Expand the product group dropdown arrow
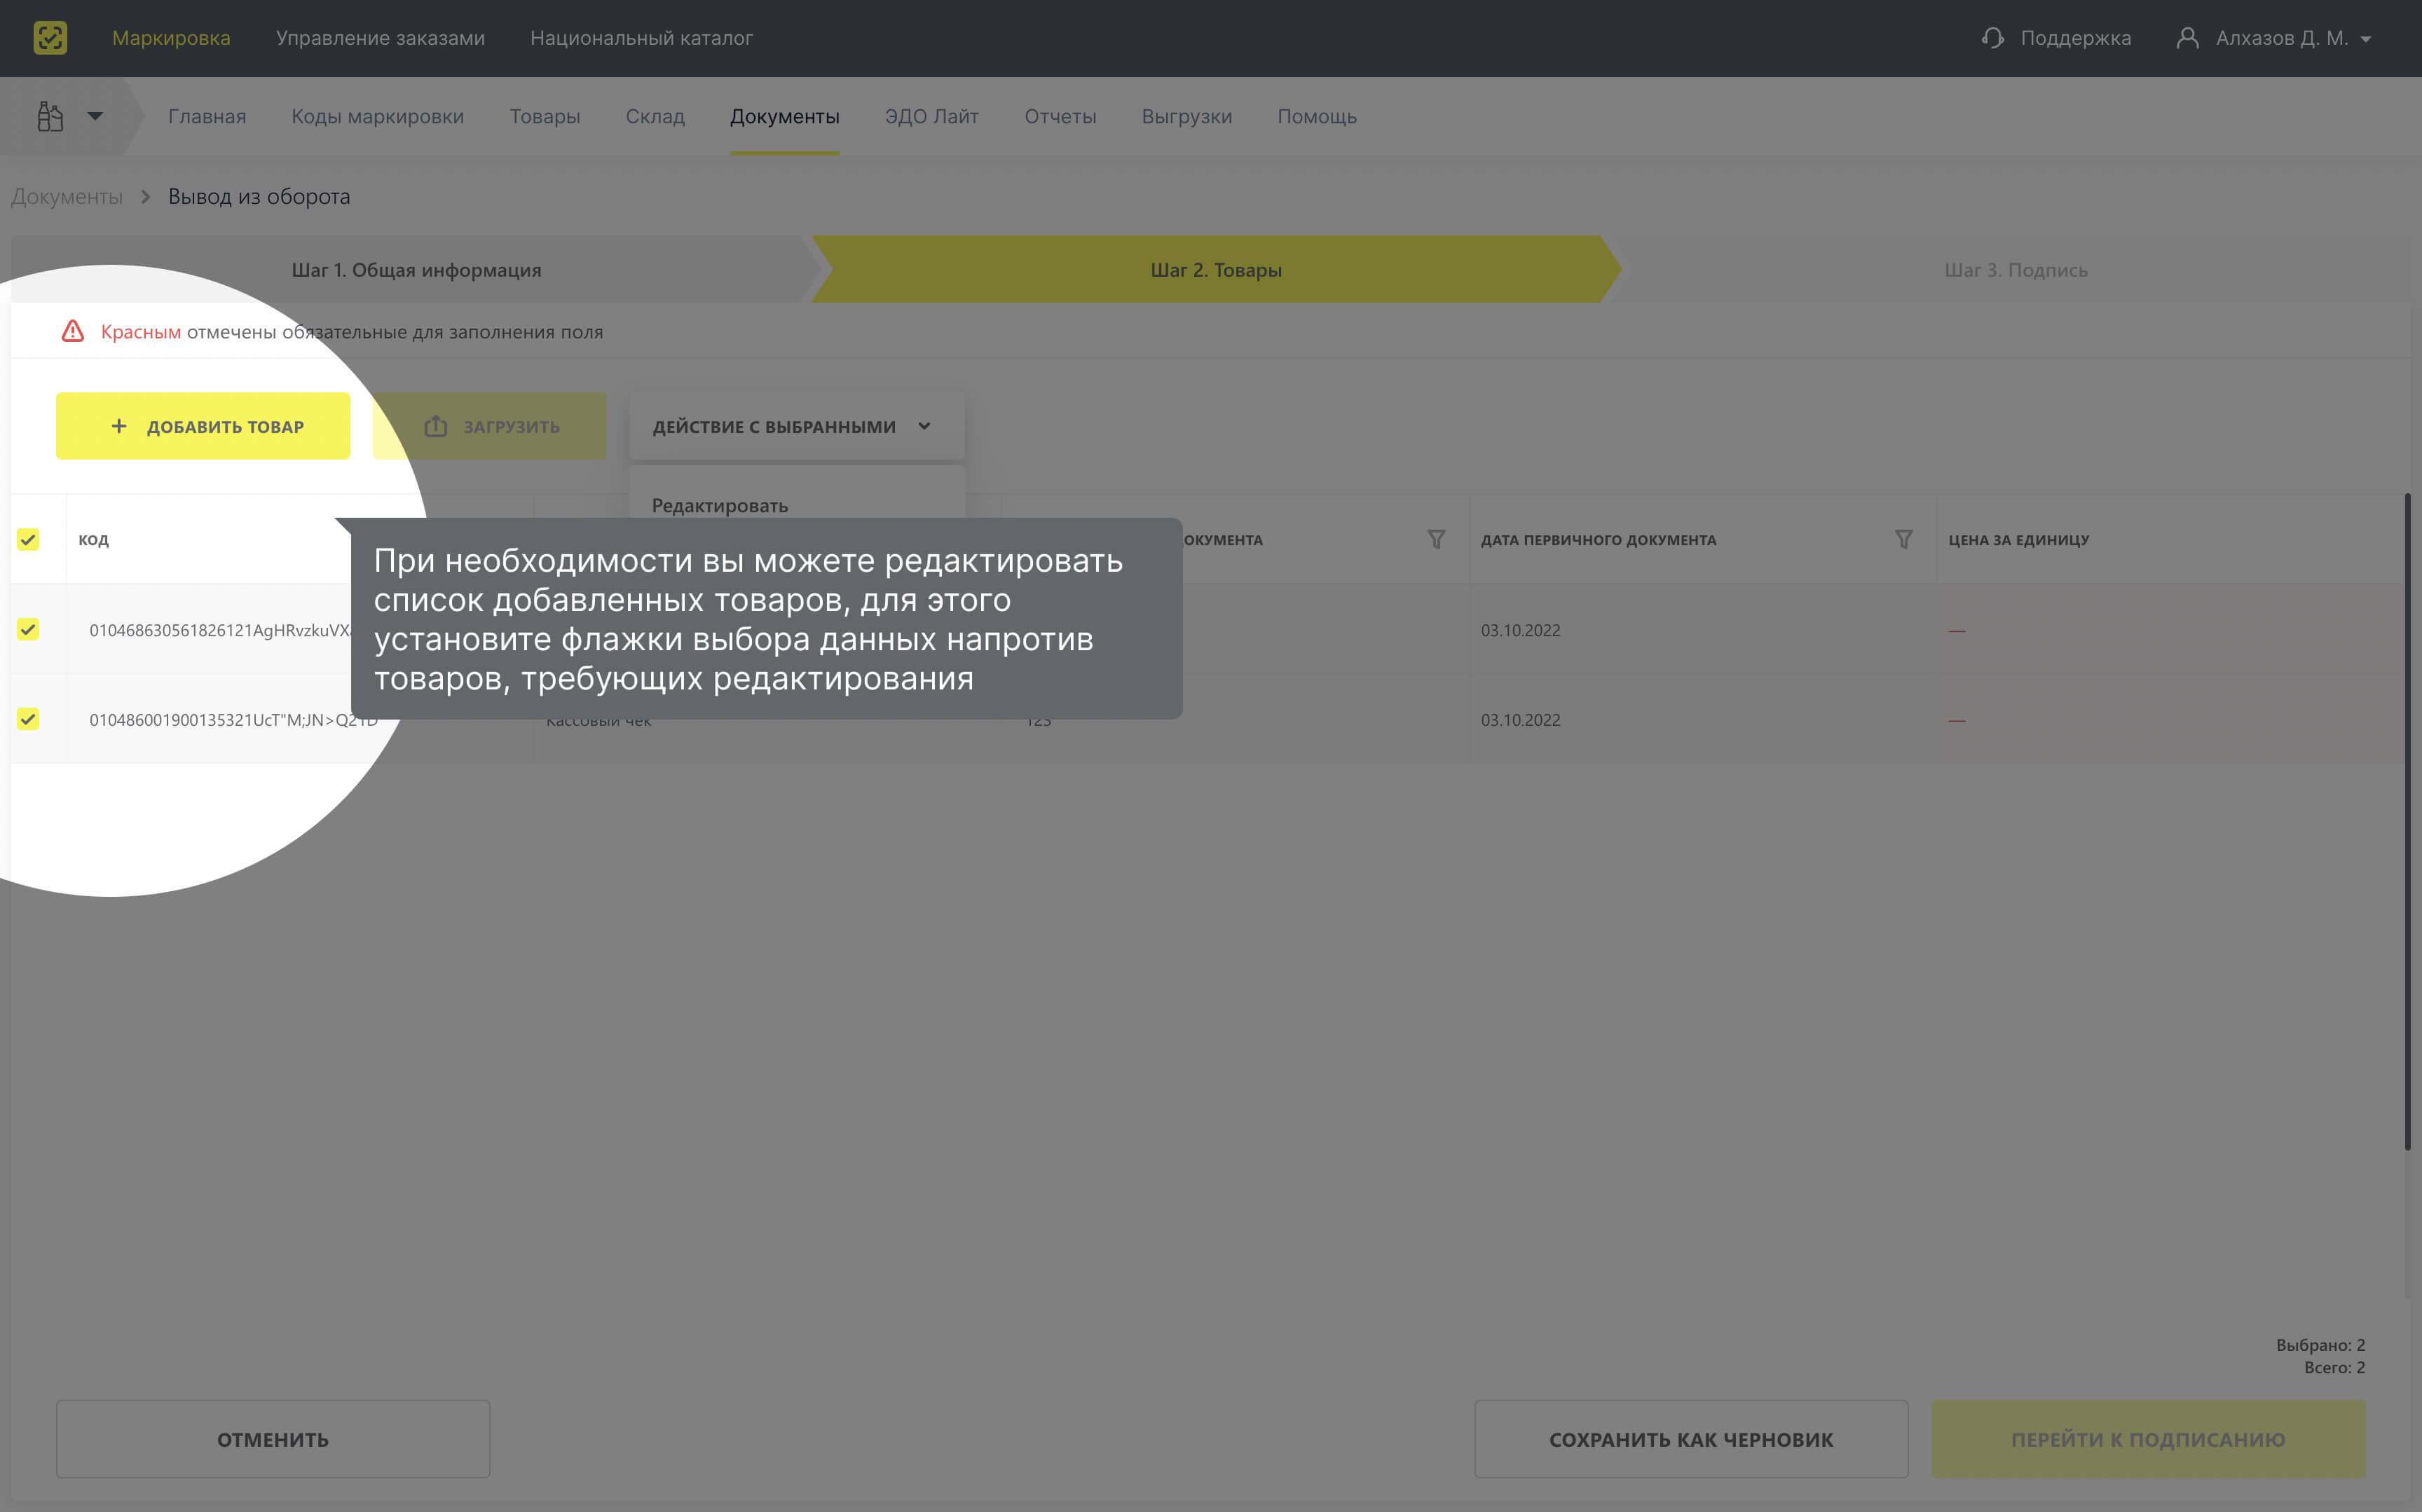 click(95, 116)
